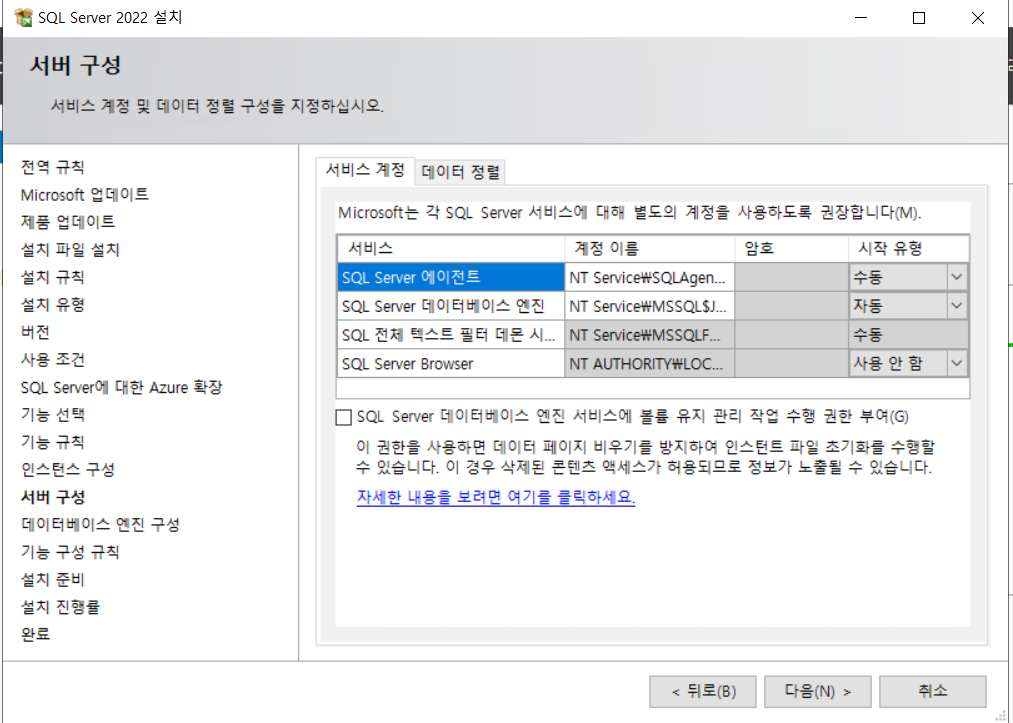Open startup type dropdown for SQL Server 에이전트

coord(957,277)
